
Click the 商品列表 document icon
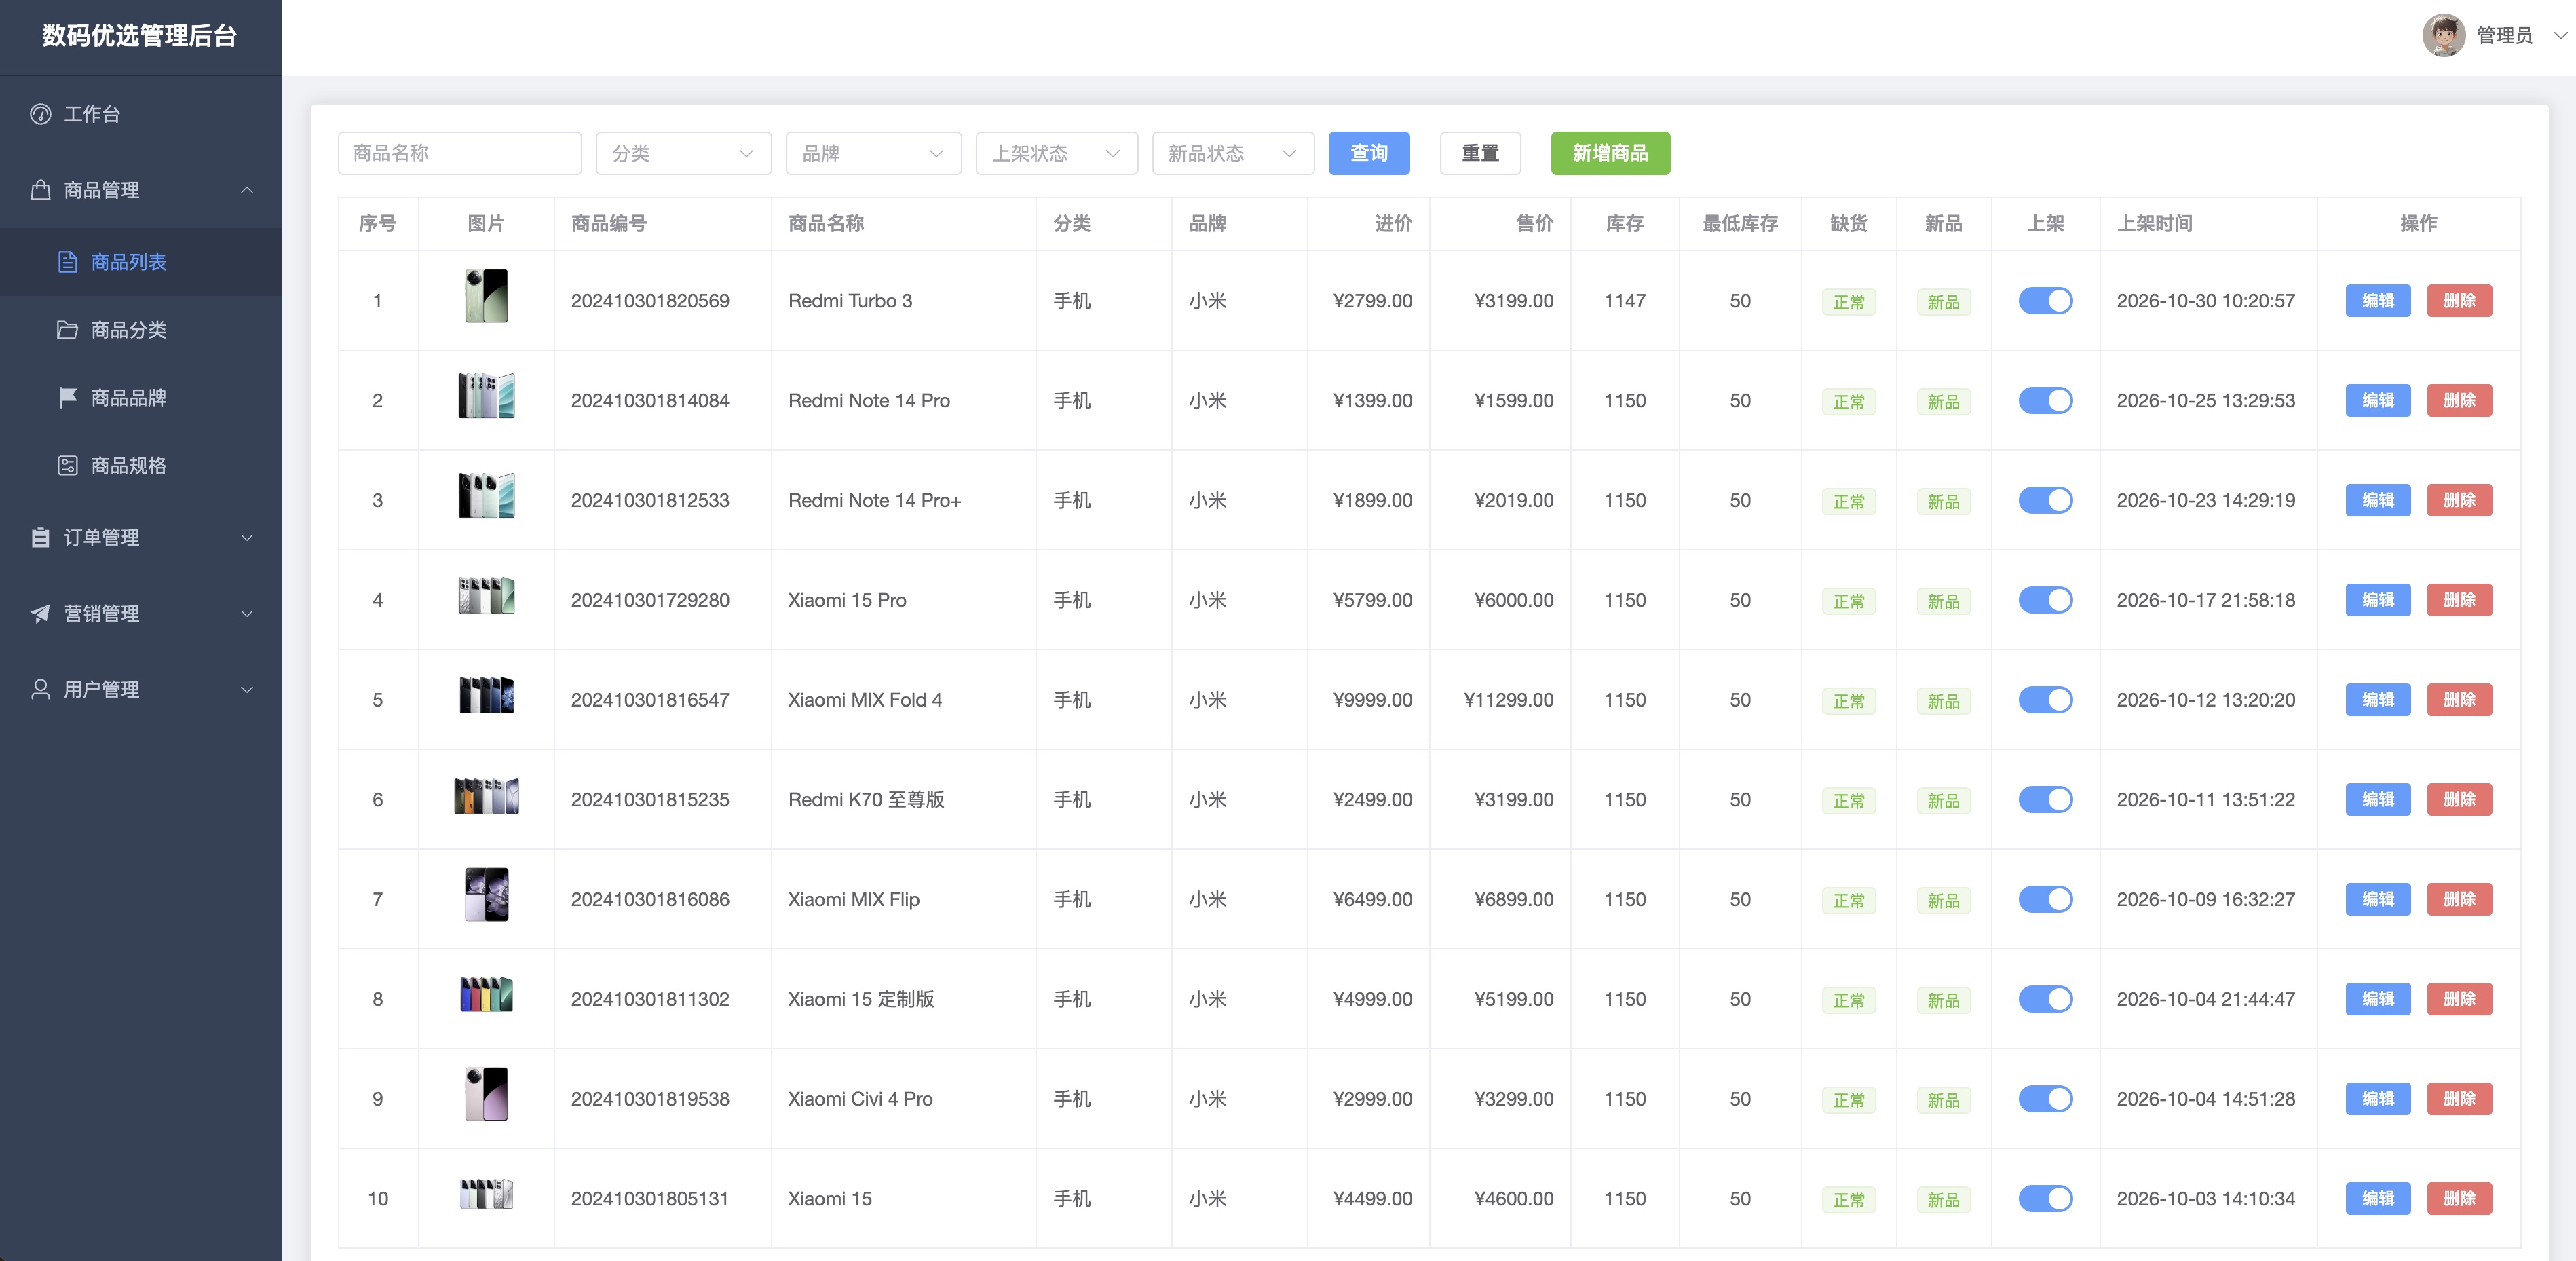click(67, 262)
